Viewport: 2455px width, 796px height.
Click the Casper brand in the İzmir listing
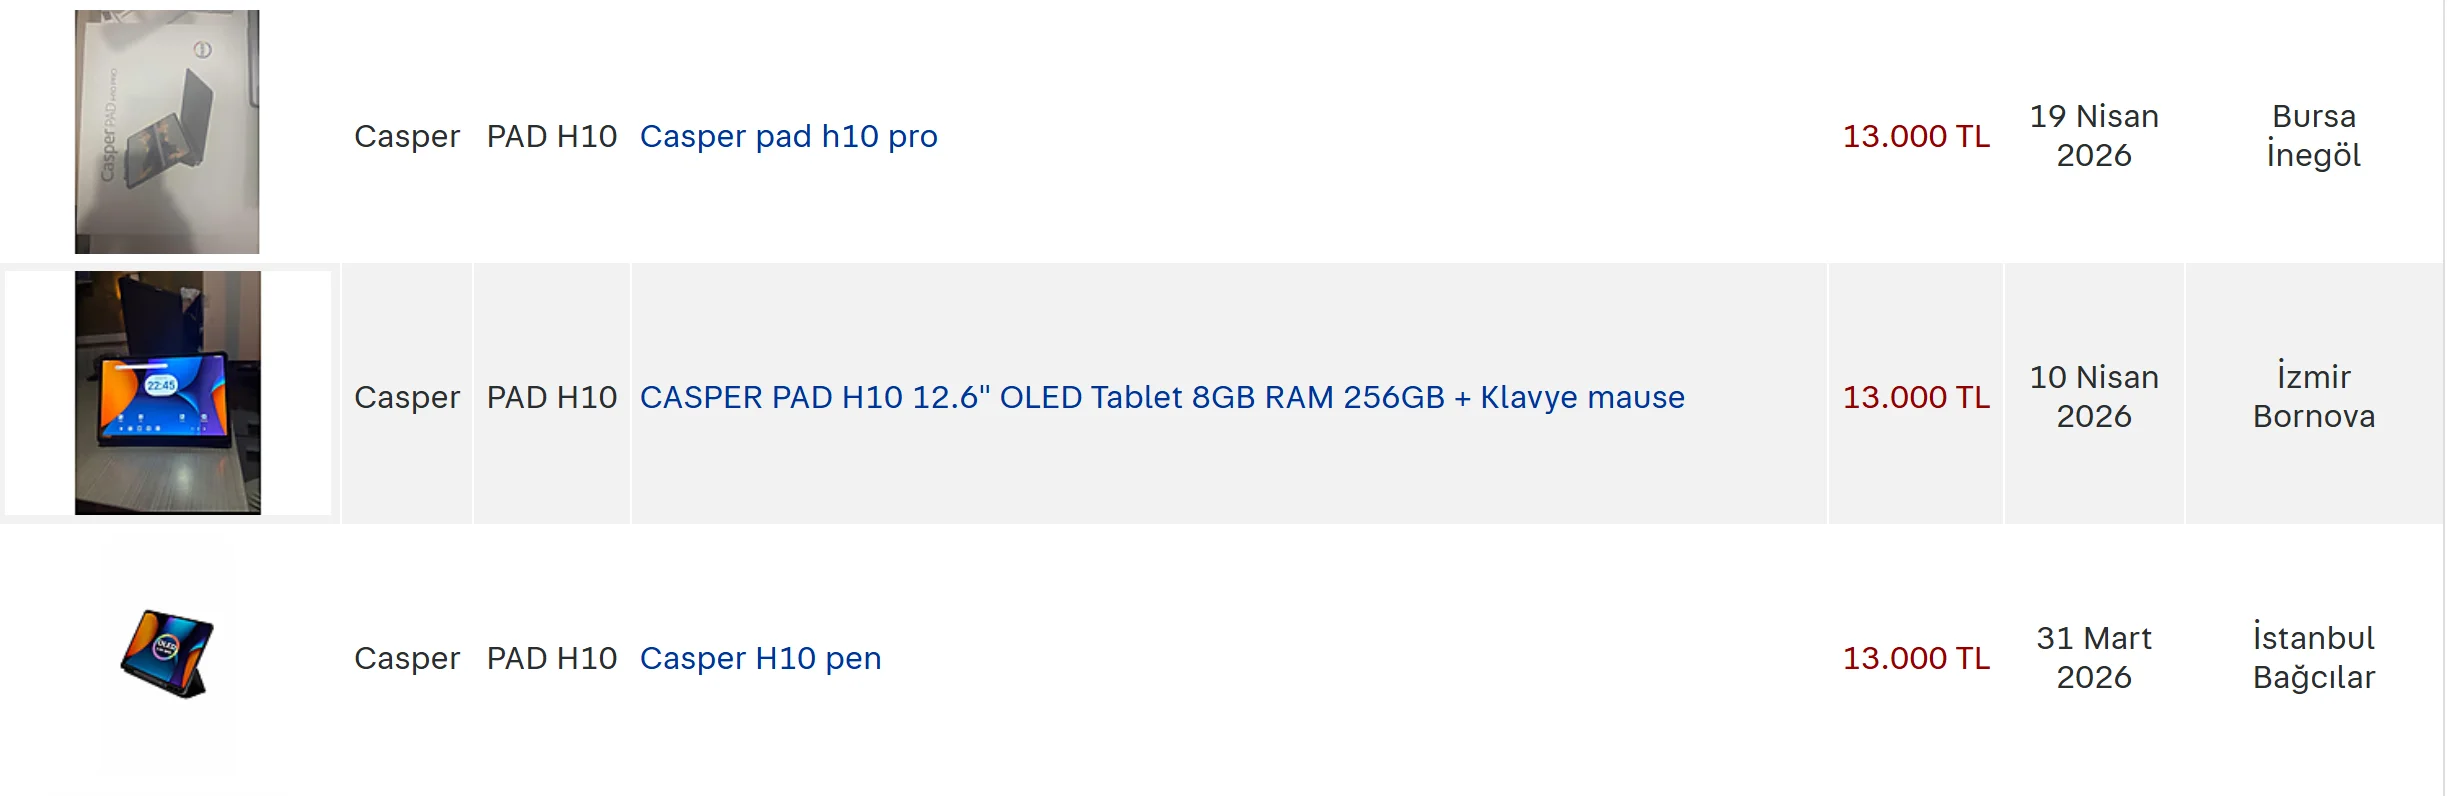(407, 397)
